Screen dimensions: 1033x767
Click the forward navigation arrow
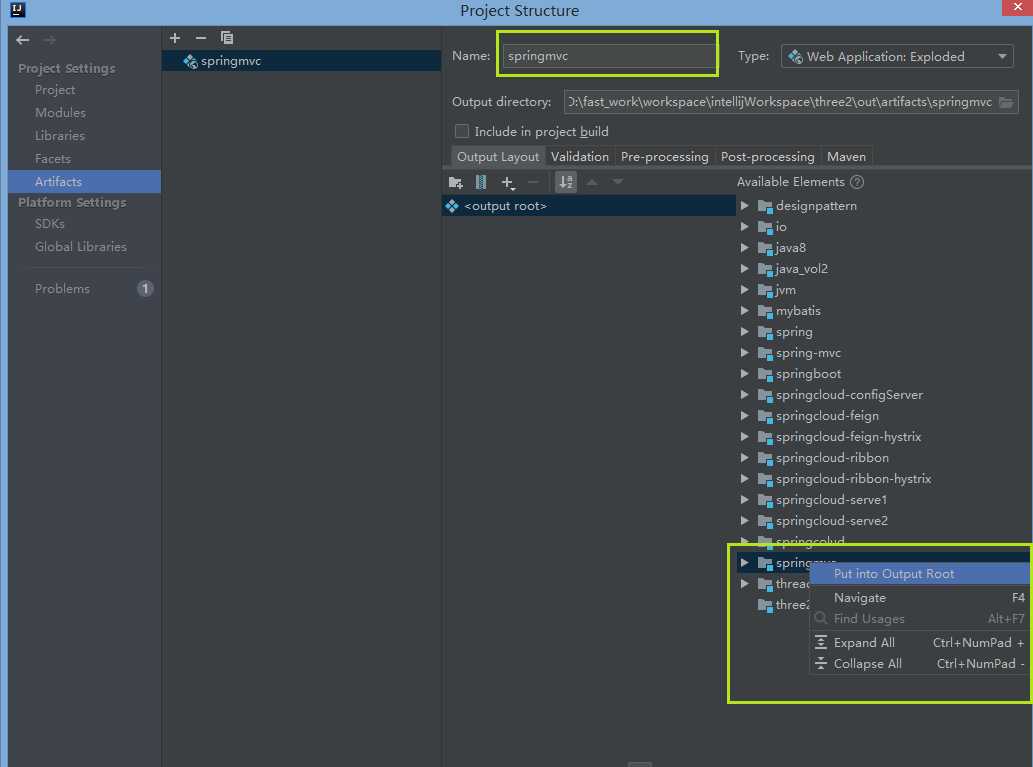pos(49,40)
